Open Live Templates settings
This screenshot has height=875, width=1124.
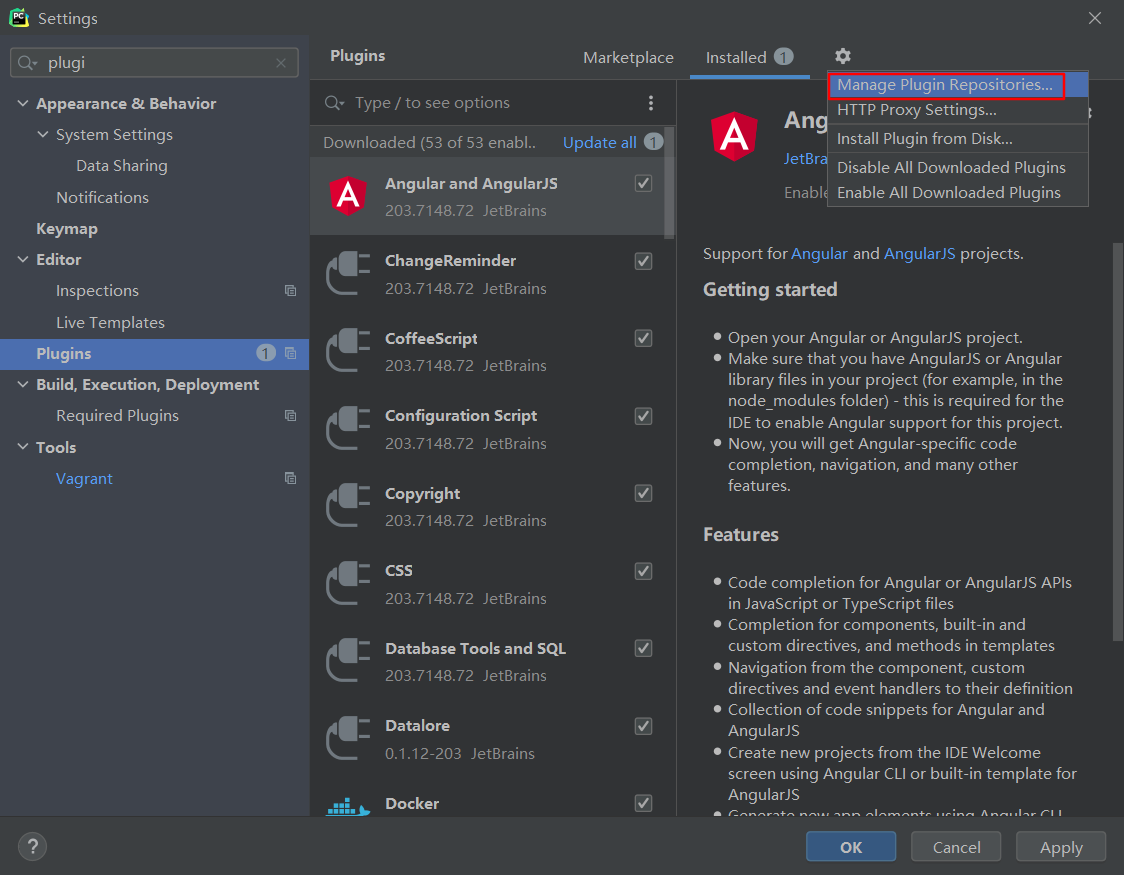coord(110,322)
